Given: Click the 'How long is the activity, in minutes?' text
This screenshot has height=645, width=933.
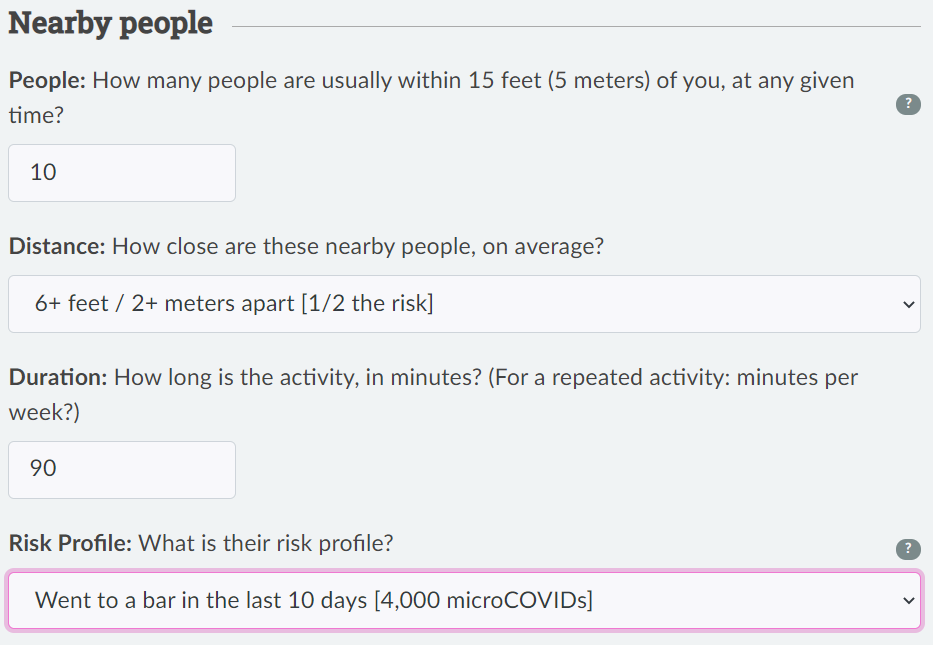Looking at the screenshot, I should click(x=298, y=377).
